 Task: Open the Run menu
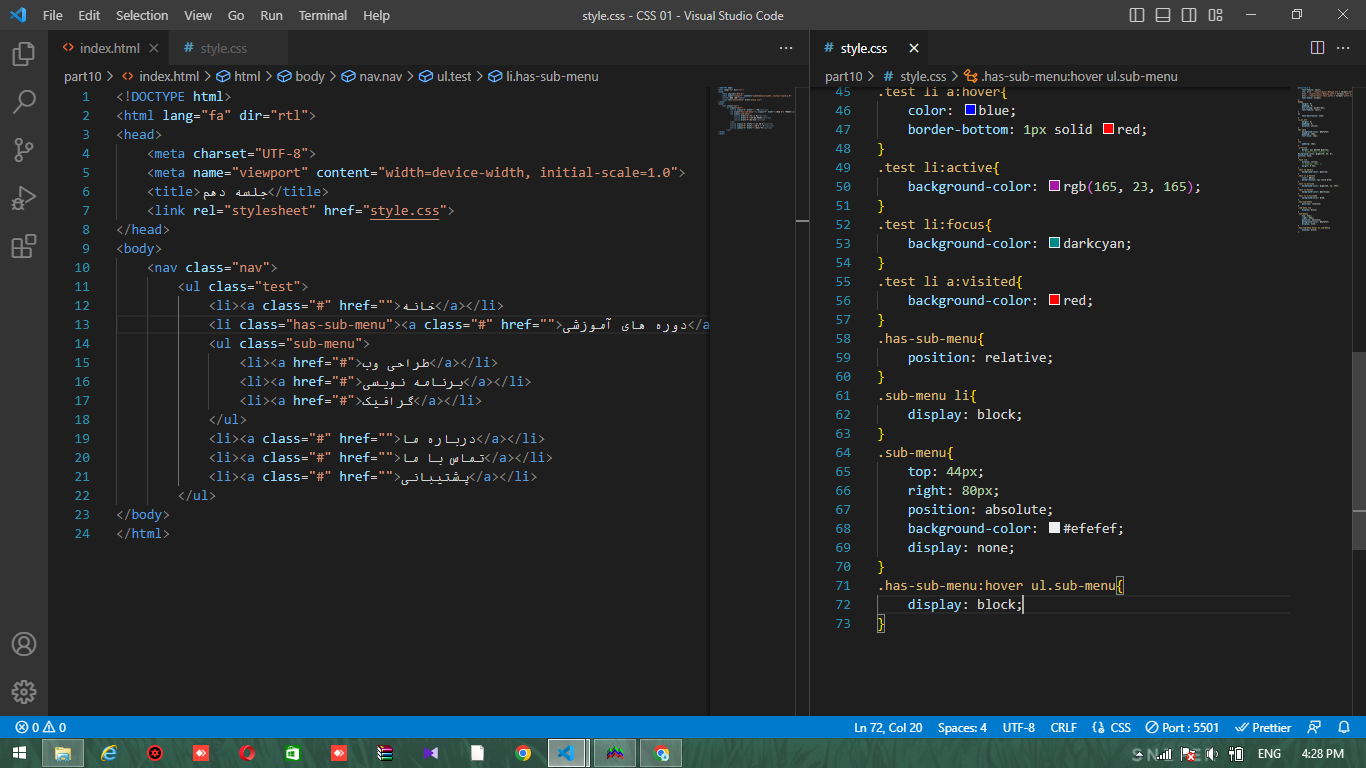coord(271,15)
